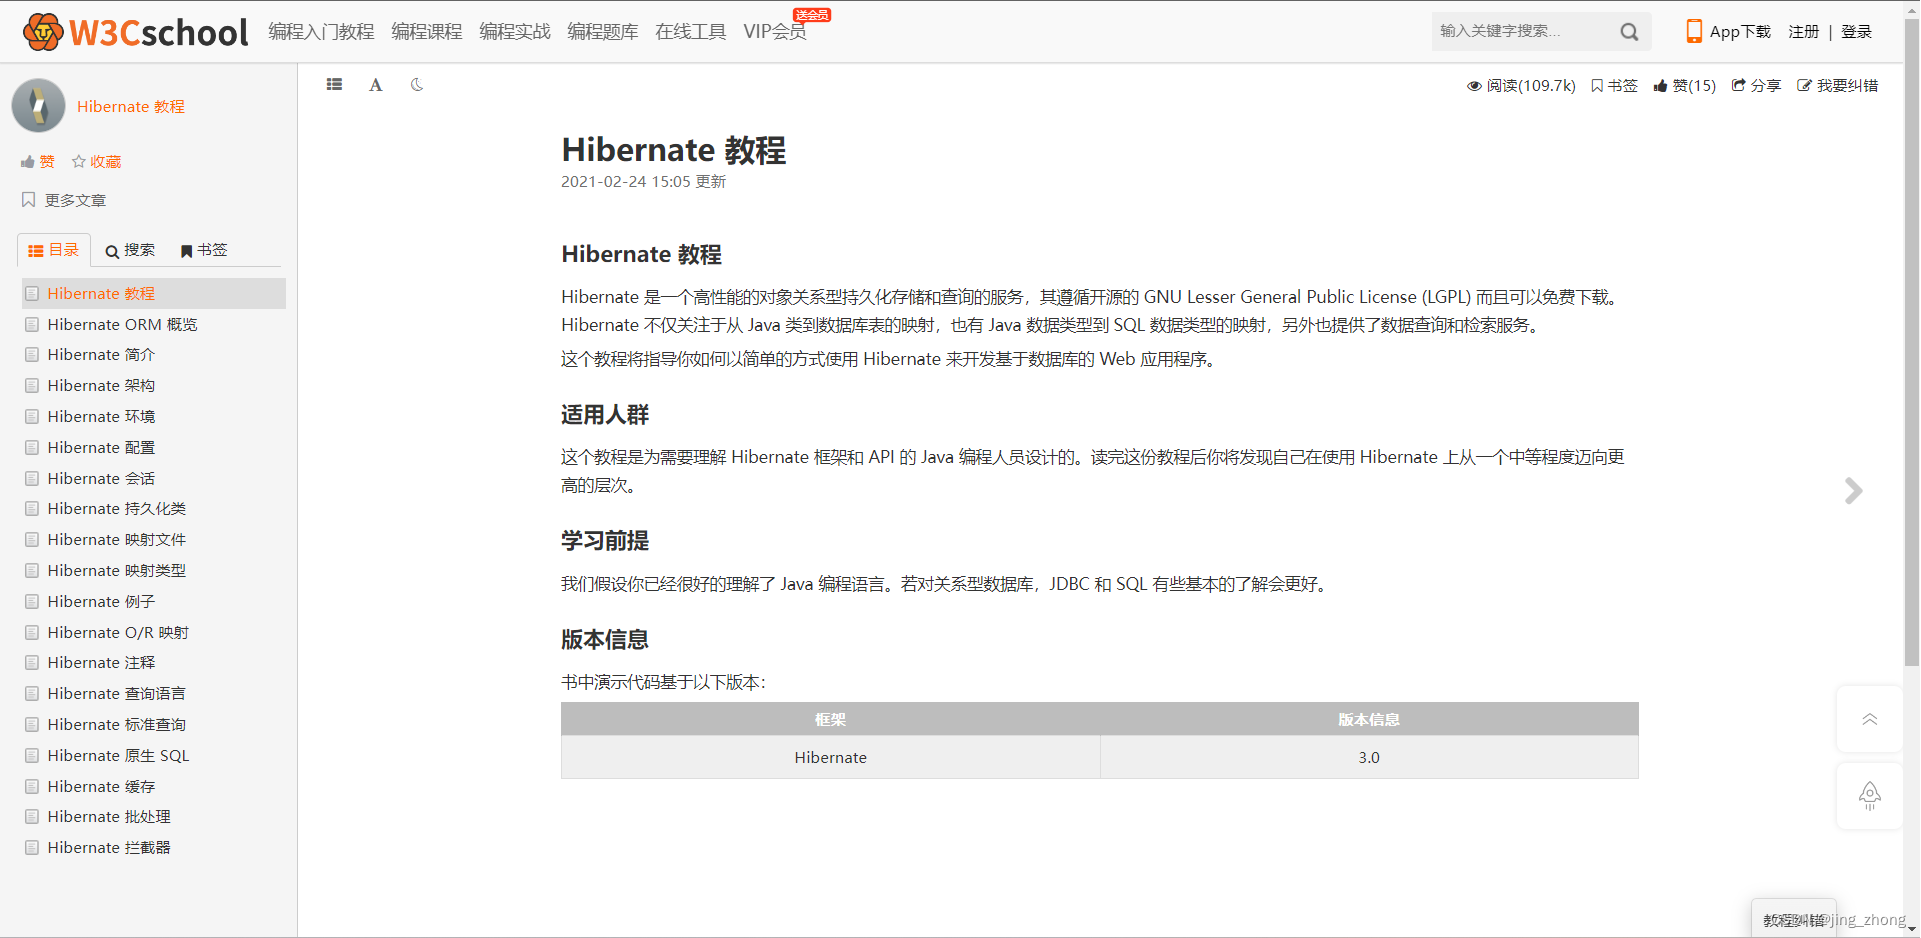Image resolution: width=1921 pixels, height=938 pixels.
Task: Open 编程课程 menu
Action: 427,32
